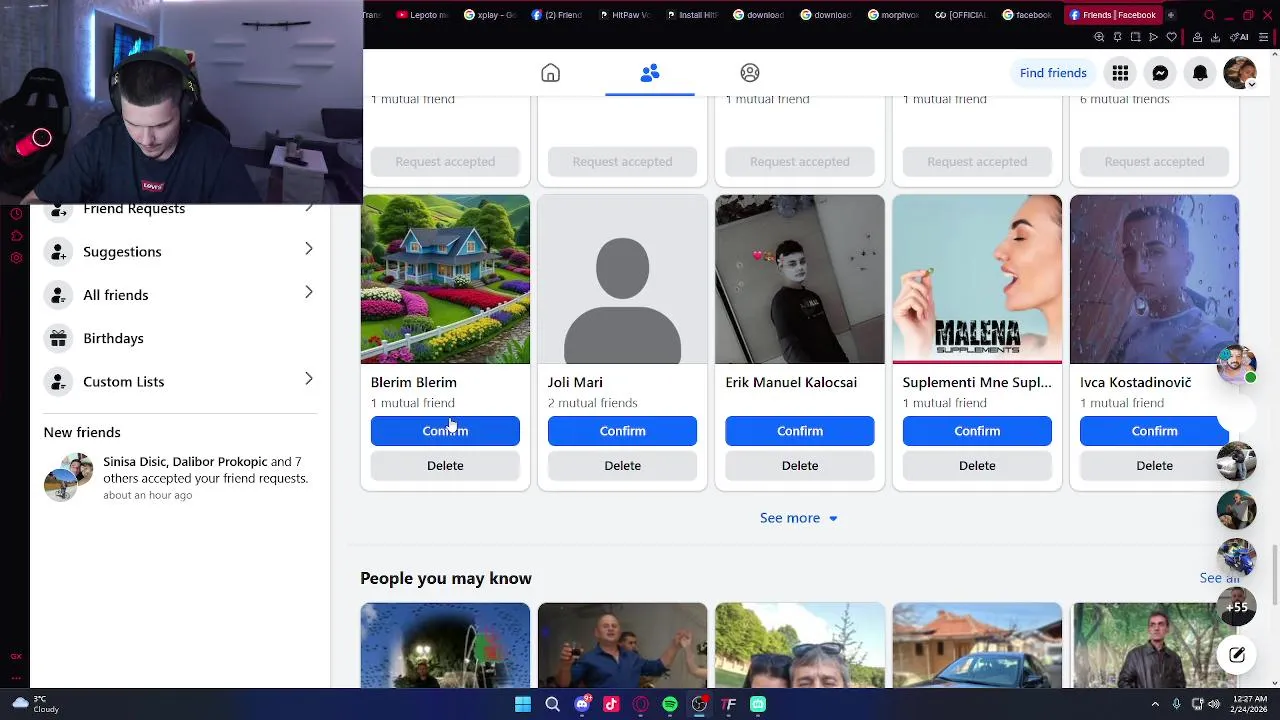The width and height of the screenshot is (1280, 720).
Task: Click the heart bookmark icon in toolbar
Action: [1172, 37]
